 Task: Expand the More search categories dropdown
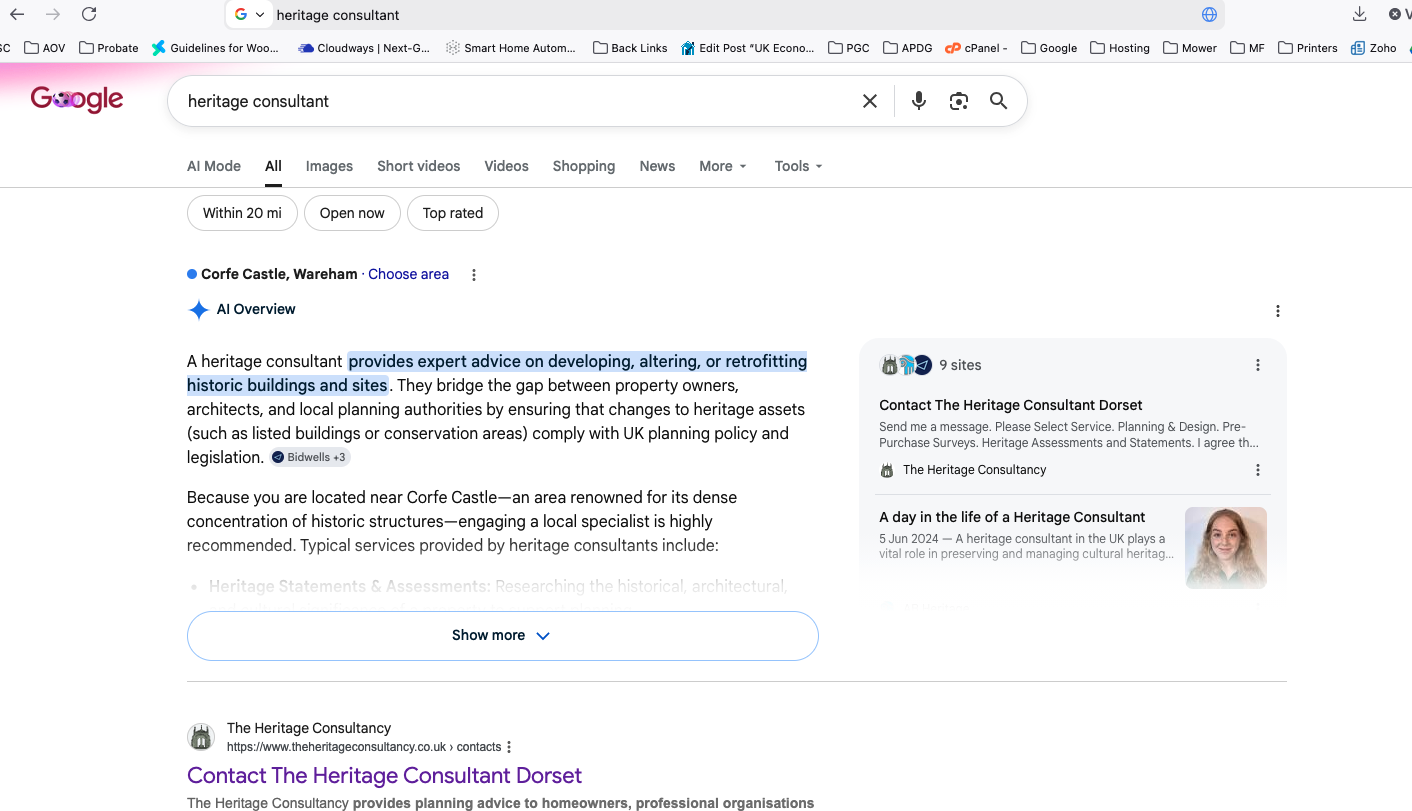point(723,166)
